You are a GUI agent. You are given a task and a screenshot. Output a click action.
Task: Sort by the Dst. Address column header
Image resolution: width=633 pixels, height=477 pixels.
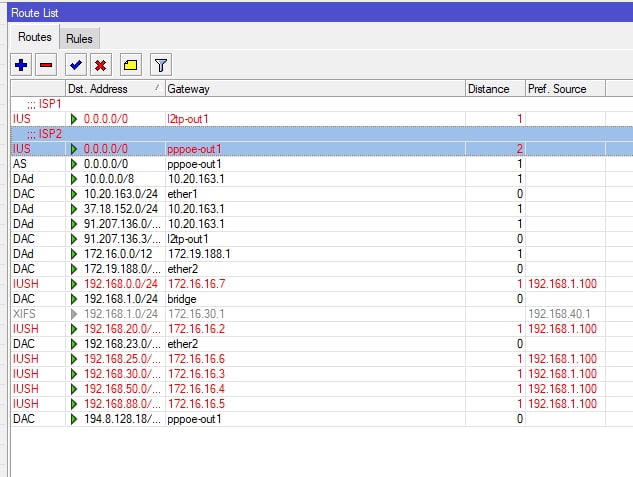click(x=115, y=89)
